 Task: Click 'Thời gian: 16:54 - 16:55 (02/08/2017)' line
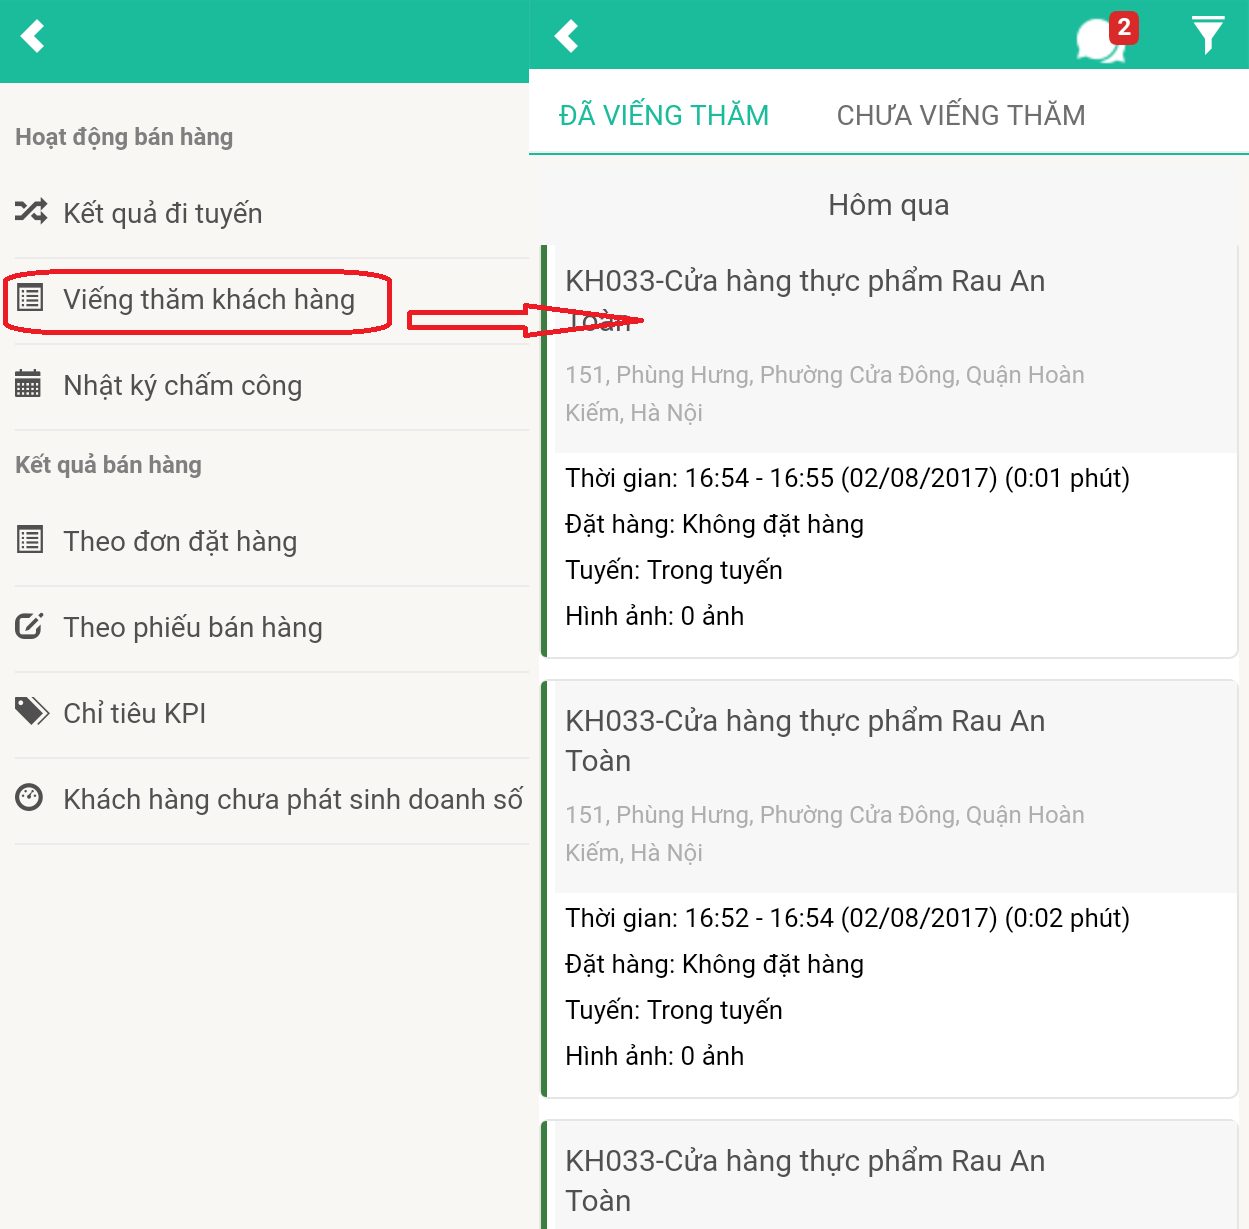(847, 478)
